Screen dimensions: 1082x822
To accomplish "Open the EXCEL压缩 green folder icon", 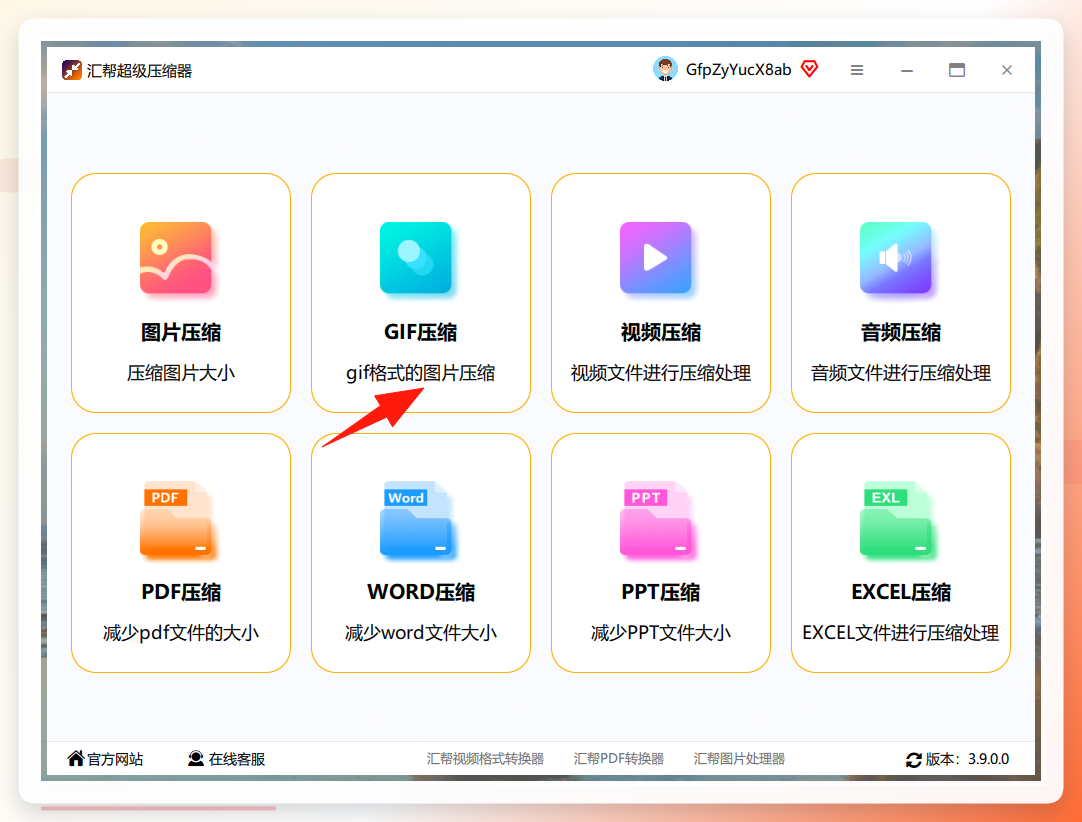I will 896,519.
